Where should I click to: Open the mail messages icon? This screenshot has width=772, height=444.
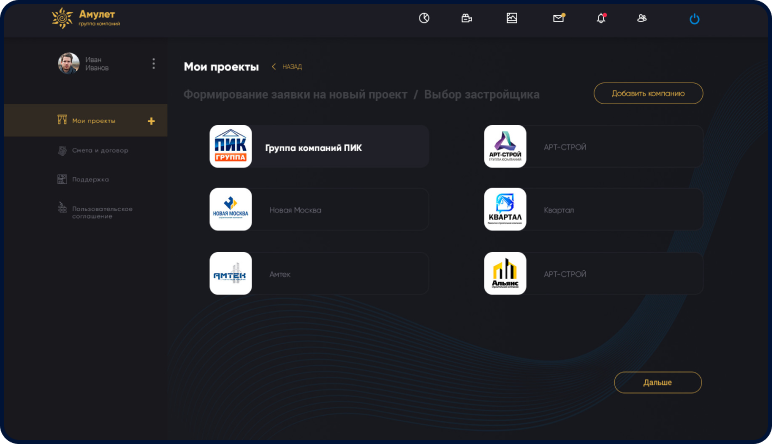558,18
